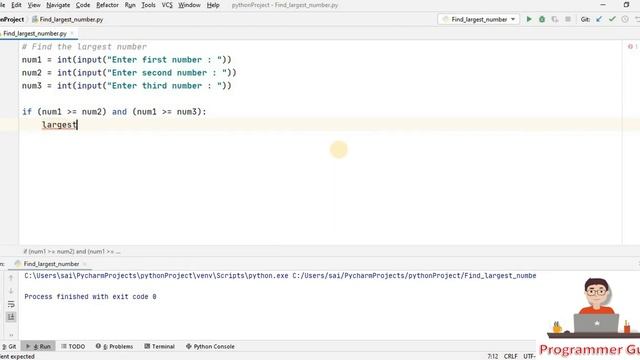Open the Window menu
The image size is (640, 360).
(189, 5)
